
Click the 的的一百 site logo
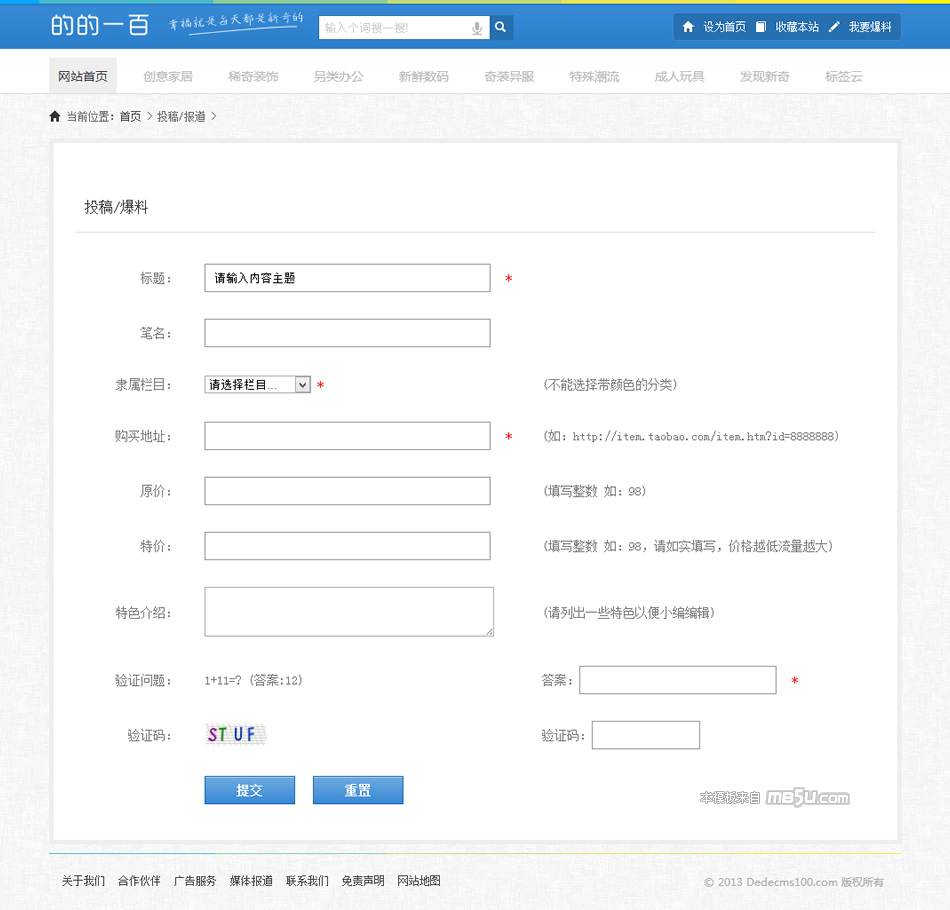coord(100,26)
